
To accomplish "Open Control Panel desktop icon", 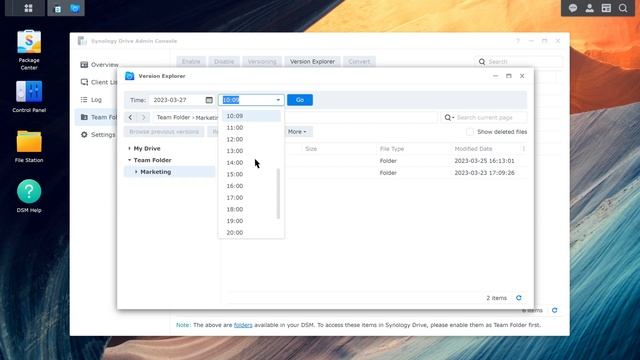I will [29, 96].
